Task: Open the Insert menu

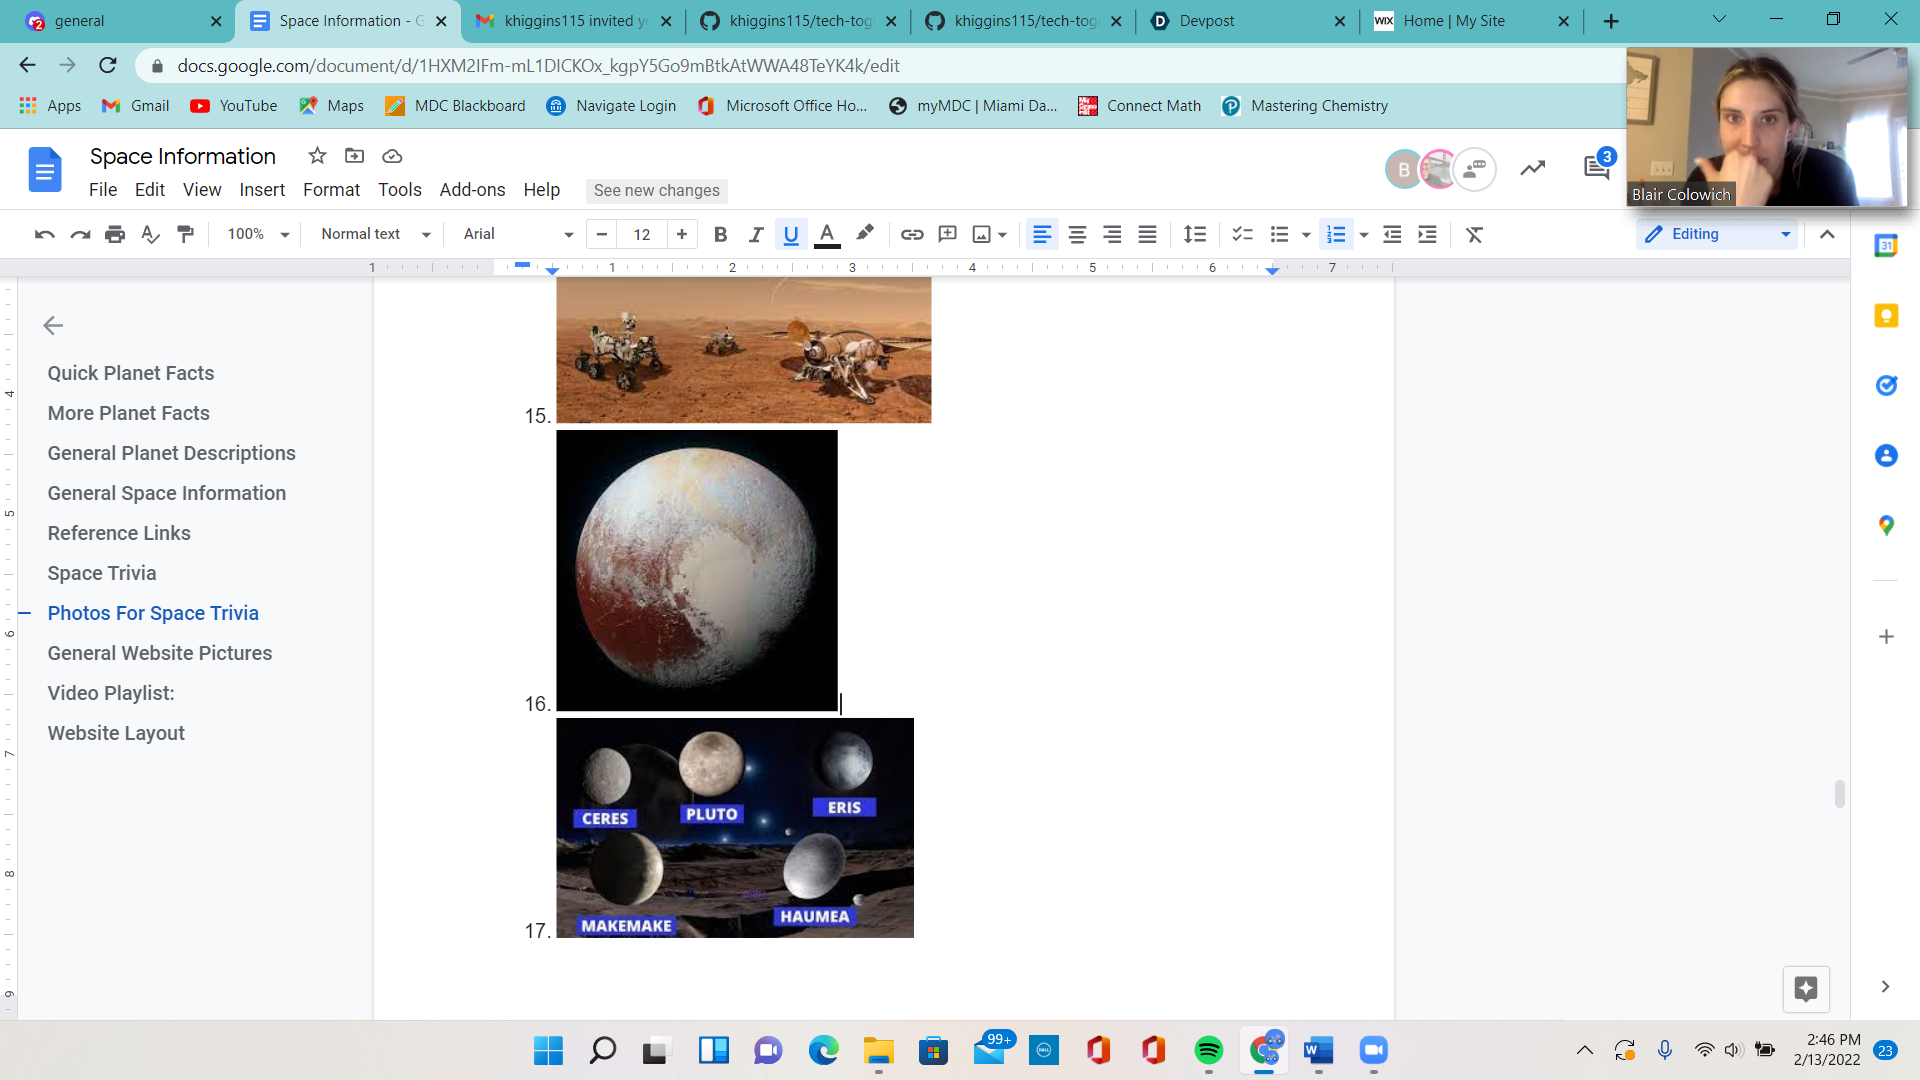Action: [262, 190]
